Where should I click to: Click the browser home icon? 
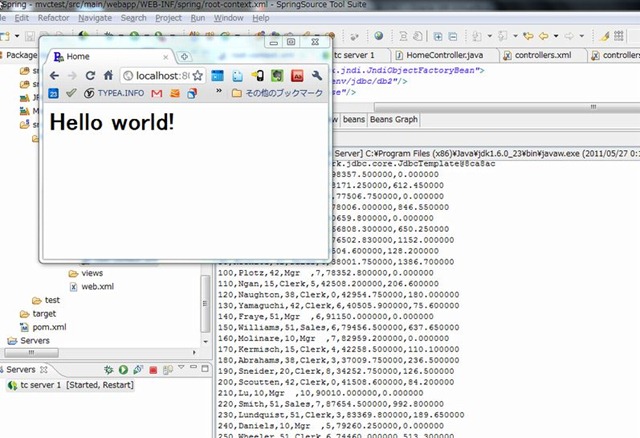pyautogui.click(x=109, y=75)
